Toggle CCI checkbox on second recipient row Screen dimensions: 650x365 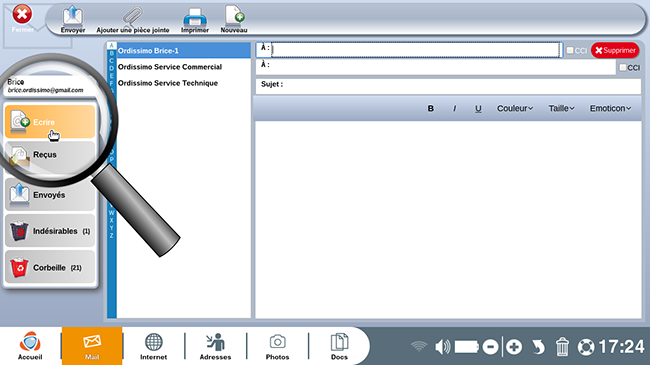(623, 67)
